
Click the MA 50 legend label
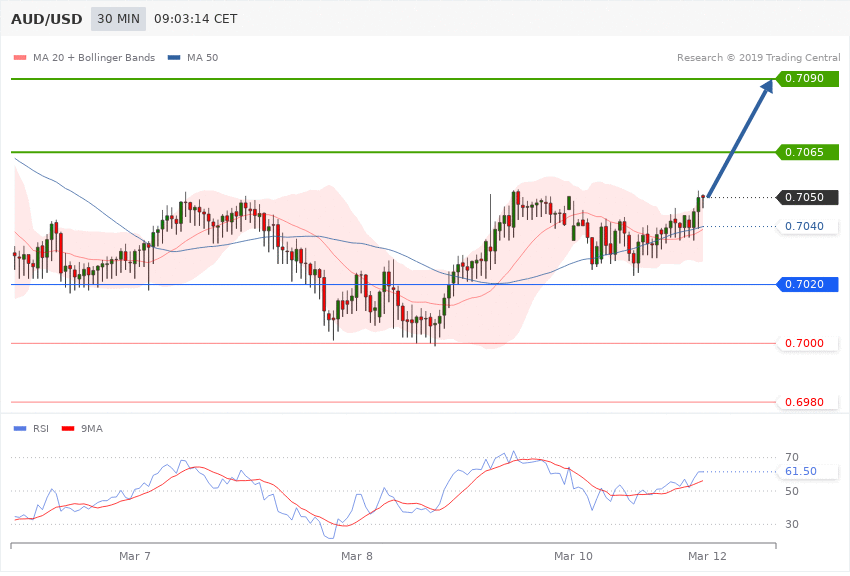pyautogui.click(x=203, y=57)
